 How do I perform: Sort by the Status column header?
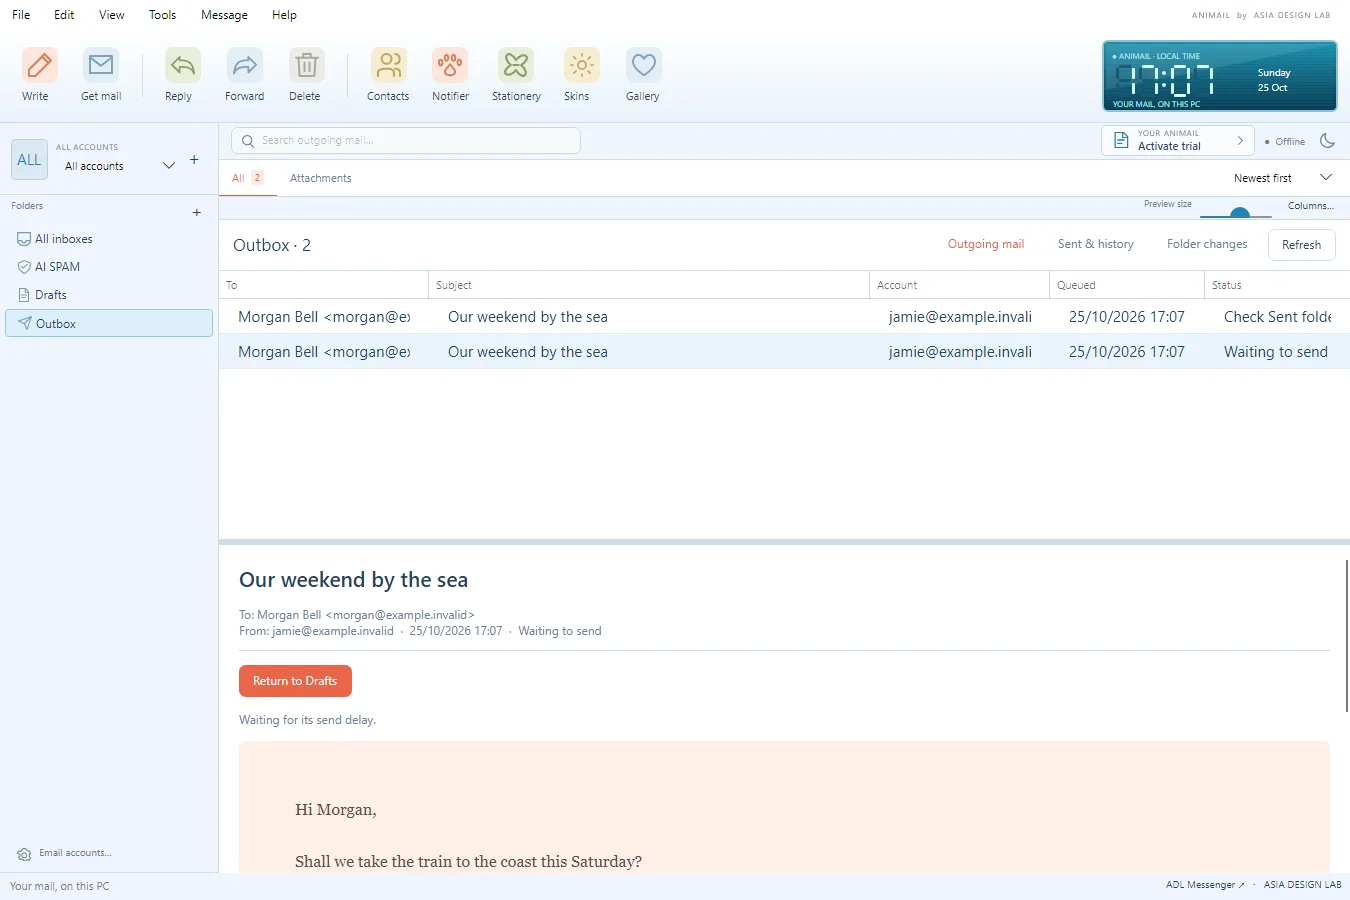point(1277,285)
